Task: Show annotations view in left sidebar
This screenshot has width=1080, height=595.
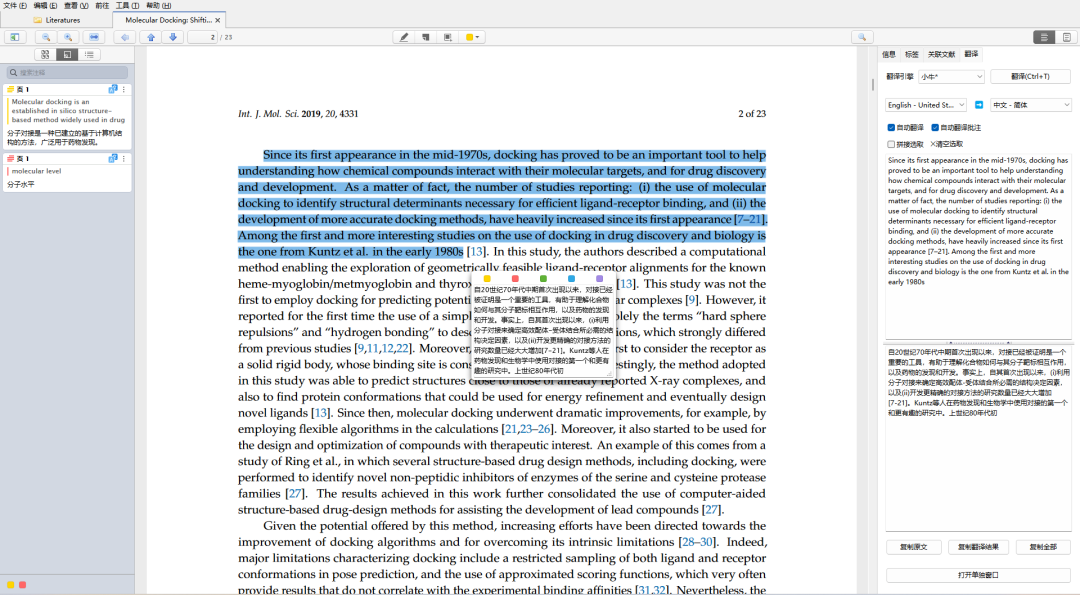Action: 67,54
